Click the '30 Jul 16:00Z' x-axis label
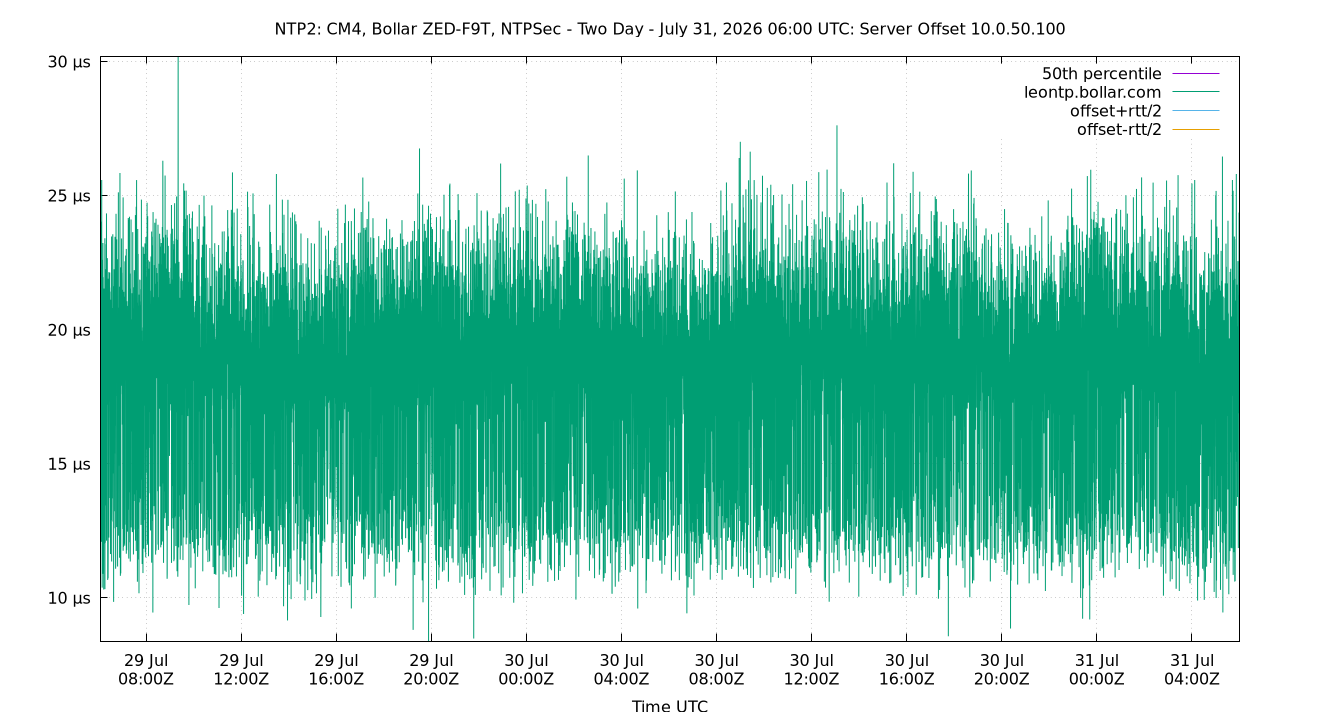This screenshot has height=720, width=1340. 906,670
